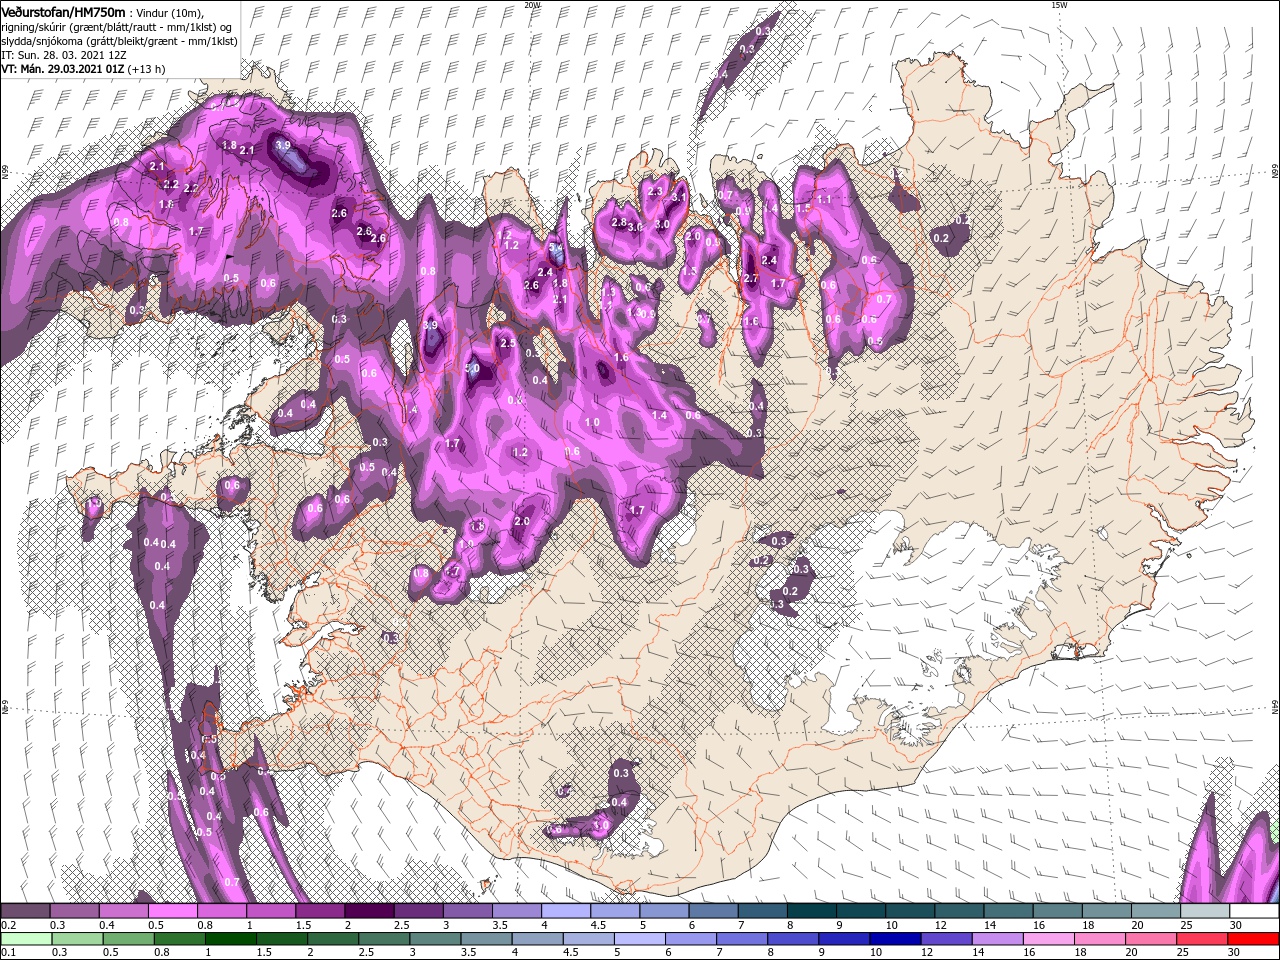The width and height of the screenshot is (1280, 960).
Task: Click the 0.1 label under the rain legend
Action: [8, 953]
